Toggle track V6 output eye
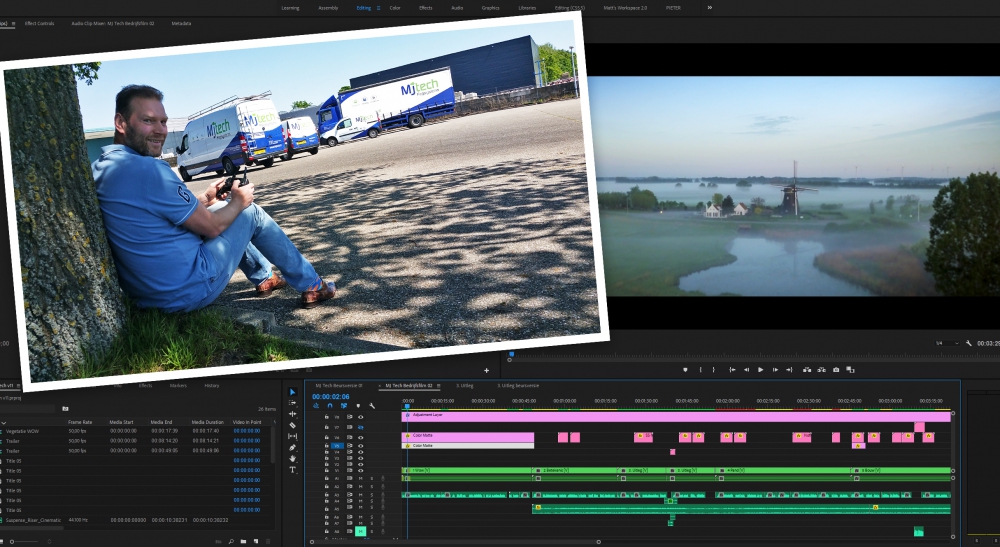The height and width of the screenshot is (547, 1000). point(360,437)
